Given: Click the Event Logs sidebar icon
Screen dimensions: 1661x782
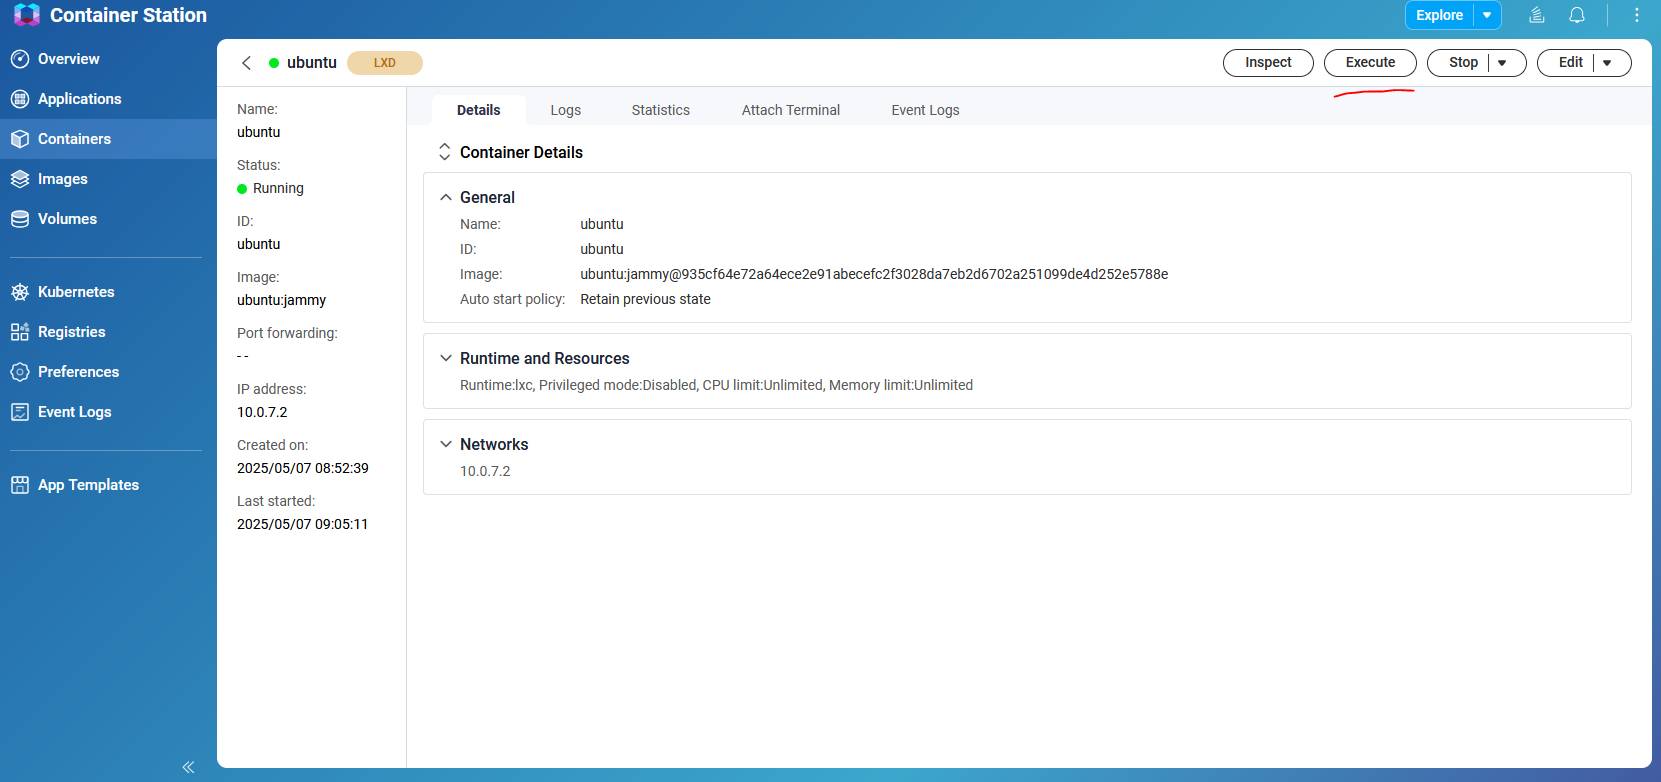Looking at the screenshot, I should (20, 412).
